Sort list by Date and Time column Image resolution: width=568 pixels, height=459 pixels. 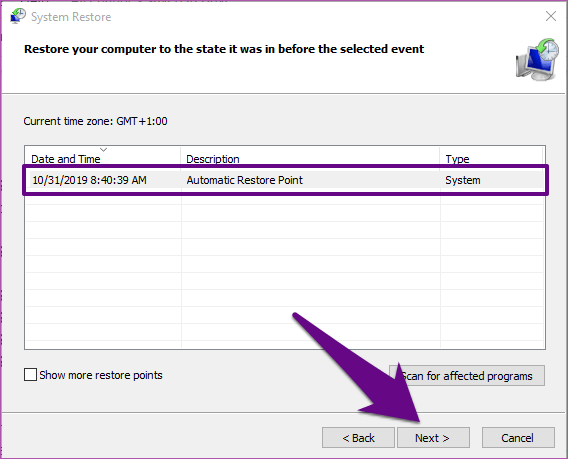click(103, 159)
